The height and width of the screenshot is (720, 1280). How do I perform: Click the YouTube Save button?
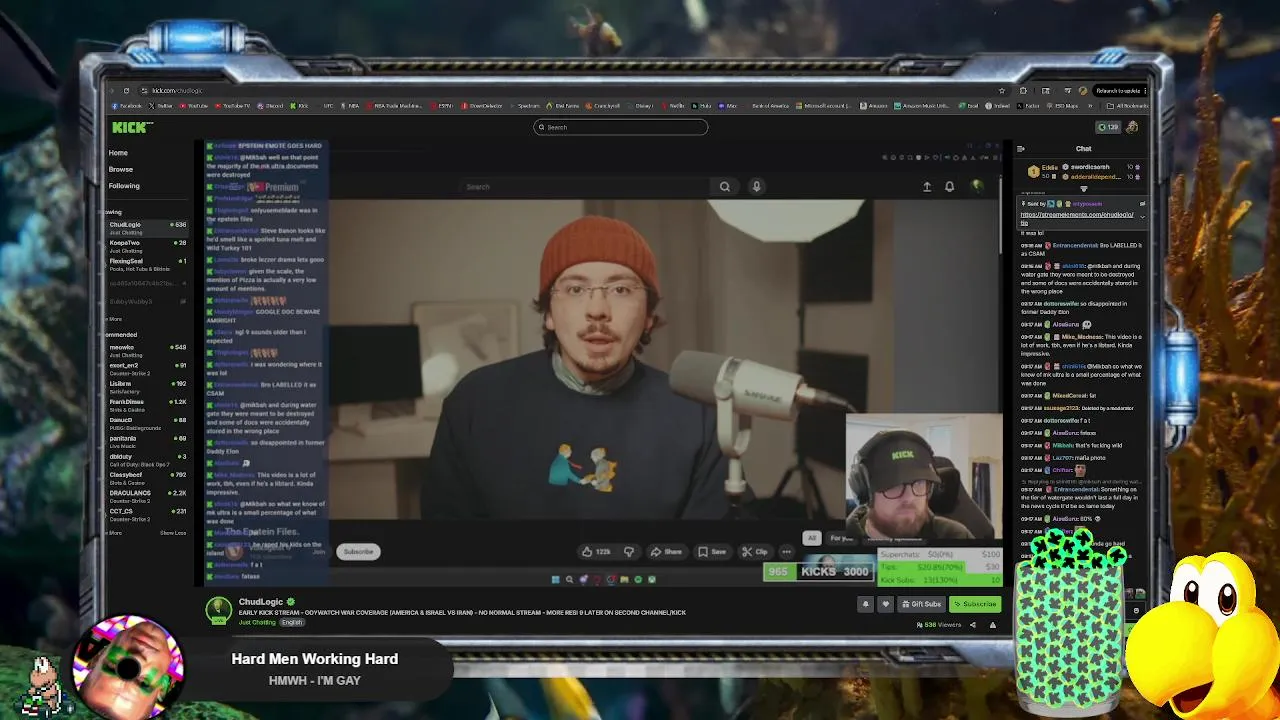(712, 552)
